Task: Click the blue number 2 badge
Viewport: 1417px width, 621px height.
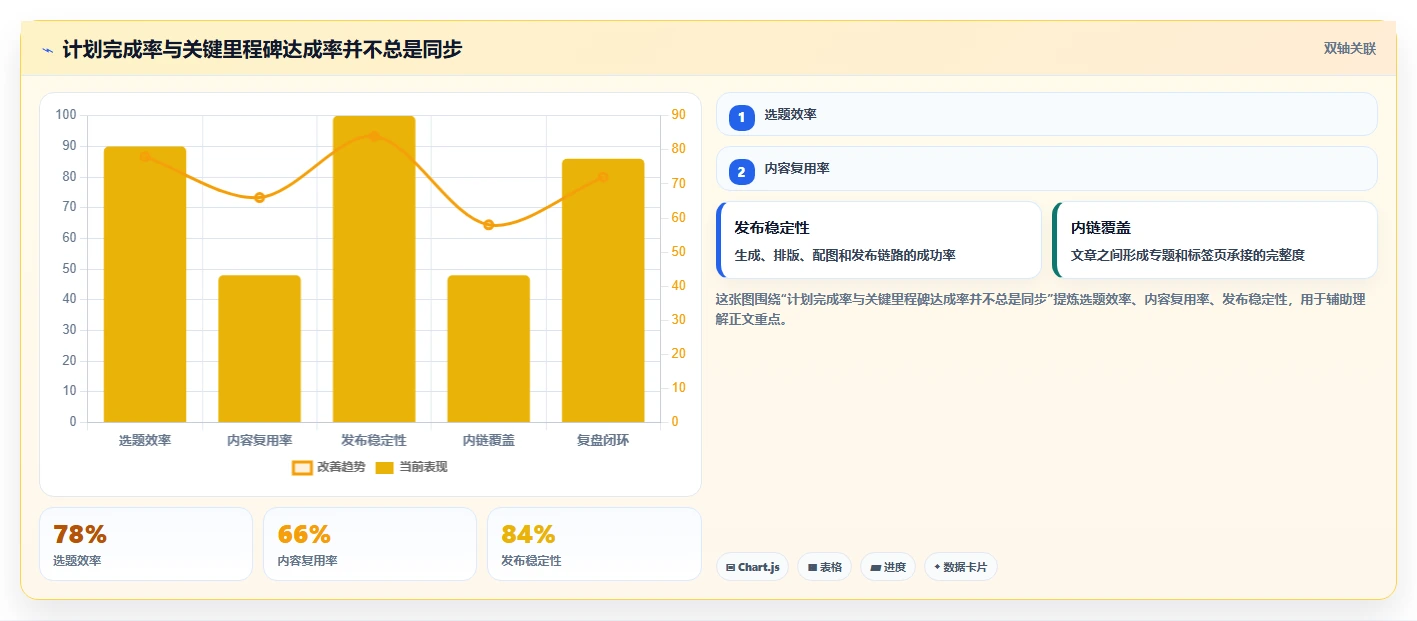Action: pos(742,172)
